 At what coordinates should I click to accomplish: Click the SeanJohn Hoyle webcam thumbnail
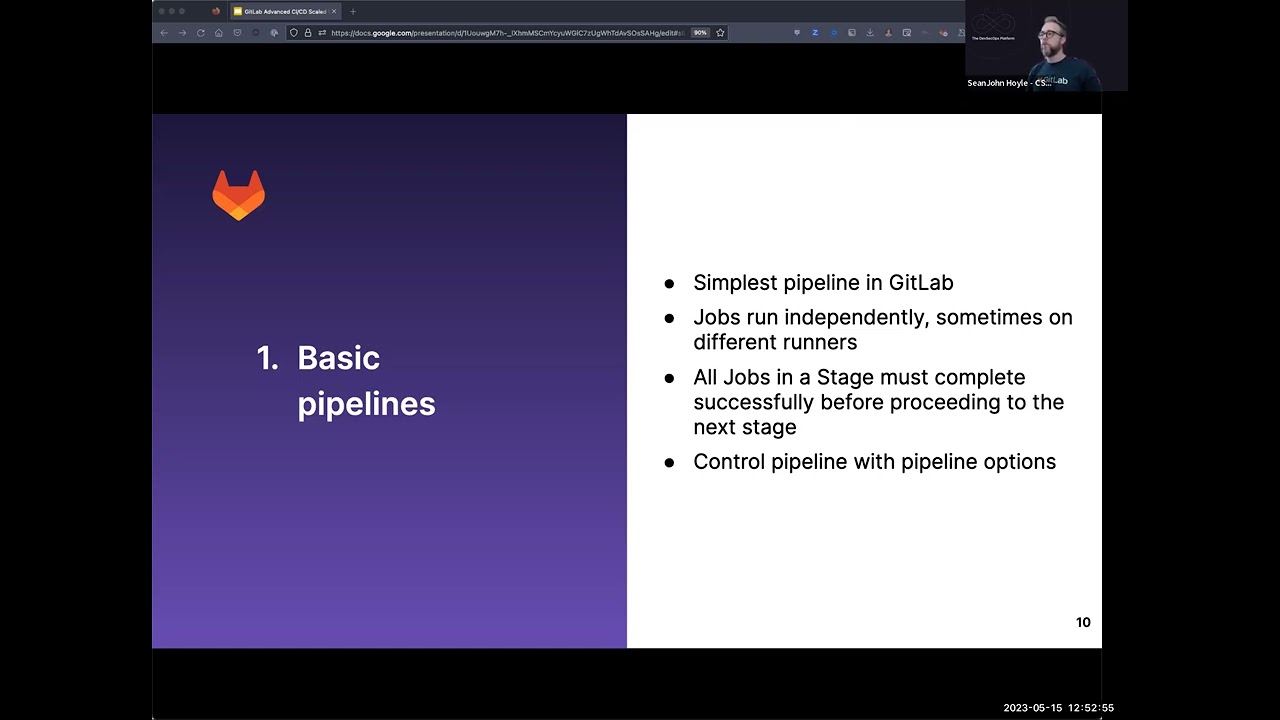(x=1046, y=46)
